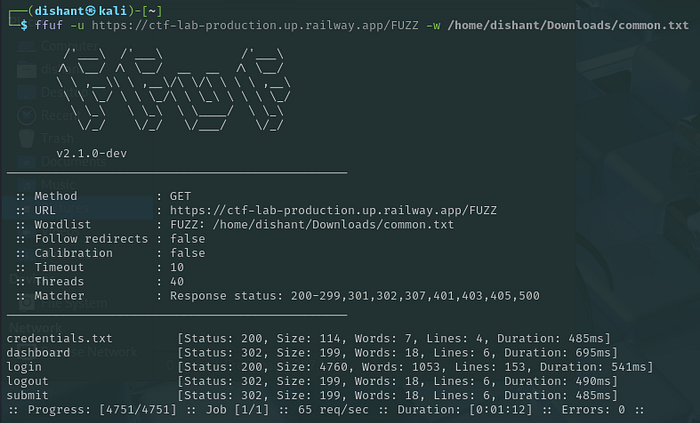This screenshot has width=700, height=423.
Task: Click the ffuf command word after the dollar prompt
Action: [49, 25]
